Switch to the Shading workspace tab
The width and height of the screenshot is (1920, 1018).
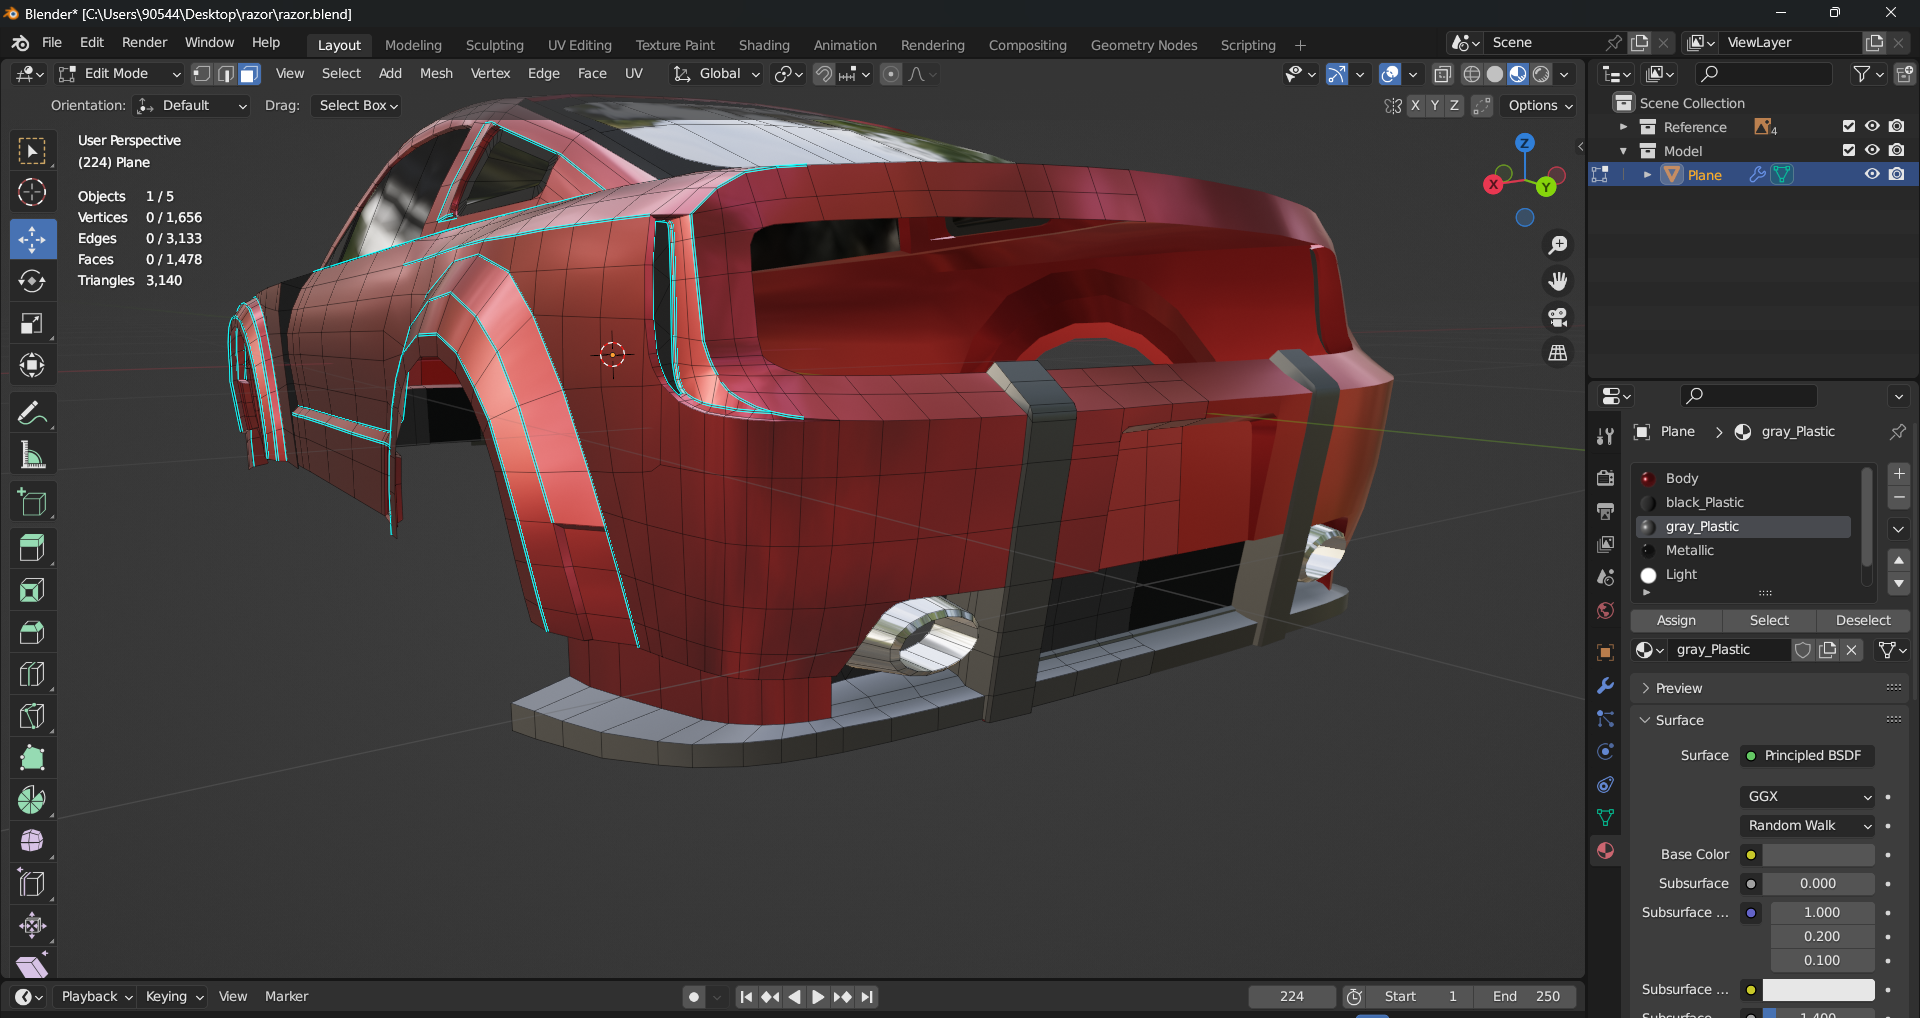coord(763,45)
